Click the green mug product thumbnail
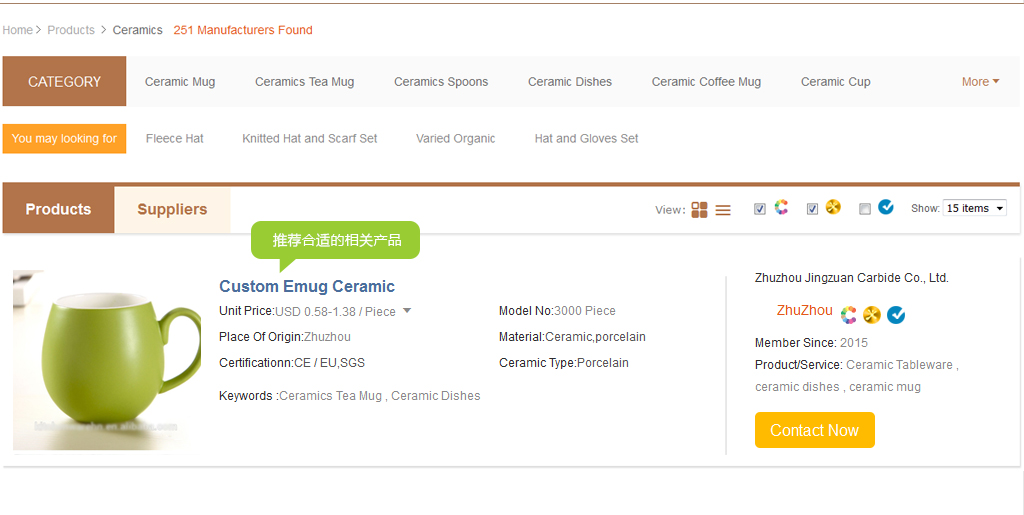This screenshot has width=1024, height=515. tap(107, 360)
